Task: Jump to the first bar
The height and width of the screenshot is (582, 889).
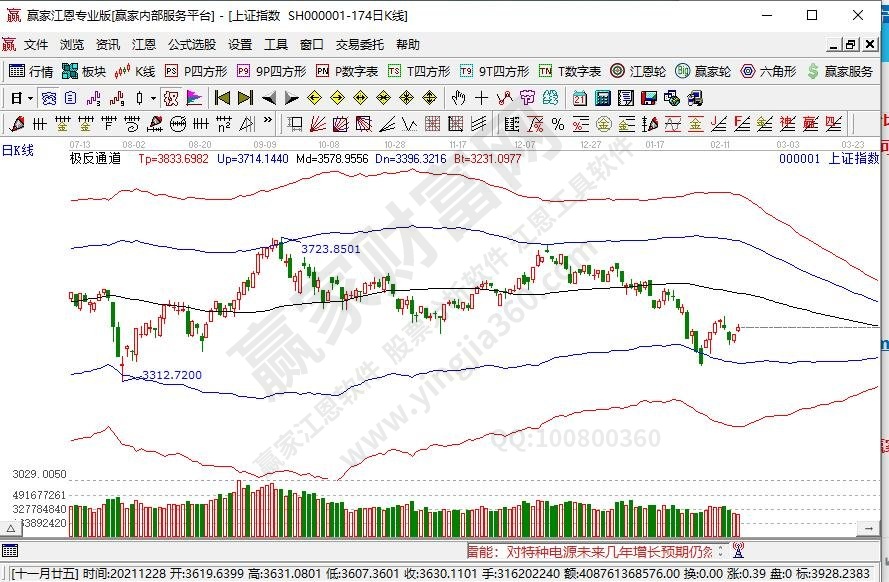Action: [222, 99]
